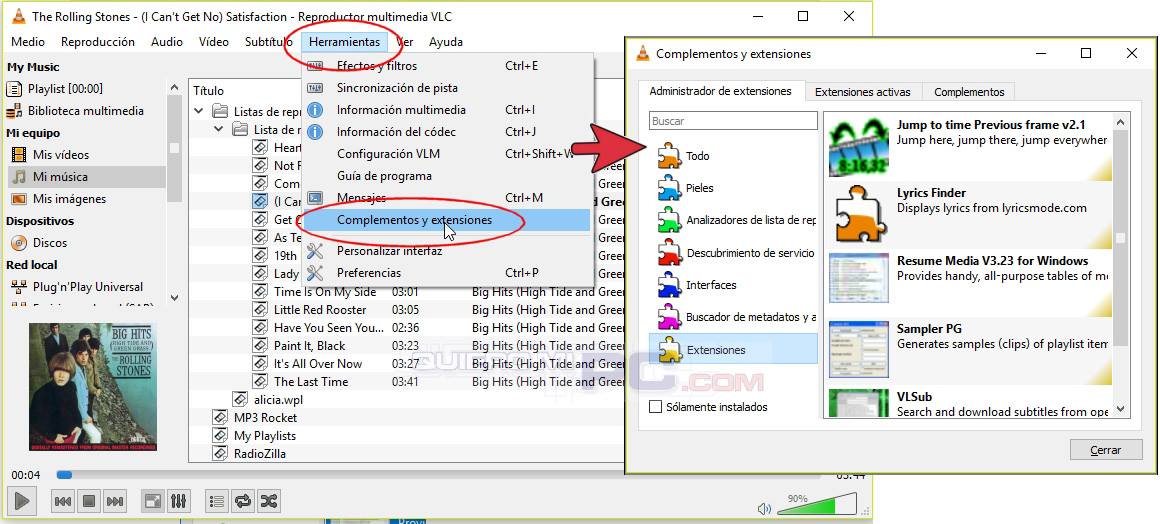Choose Personalizar interfaz menu entry

(x=448, y=251)
